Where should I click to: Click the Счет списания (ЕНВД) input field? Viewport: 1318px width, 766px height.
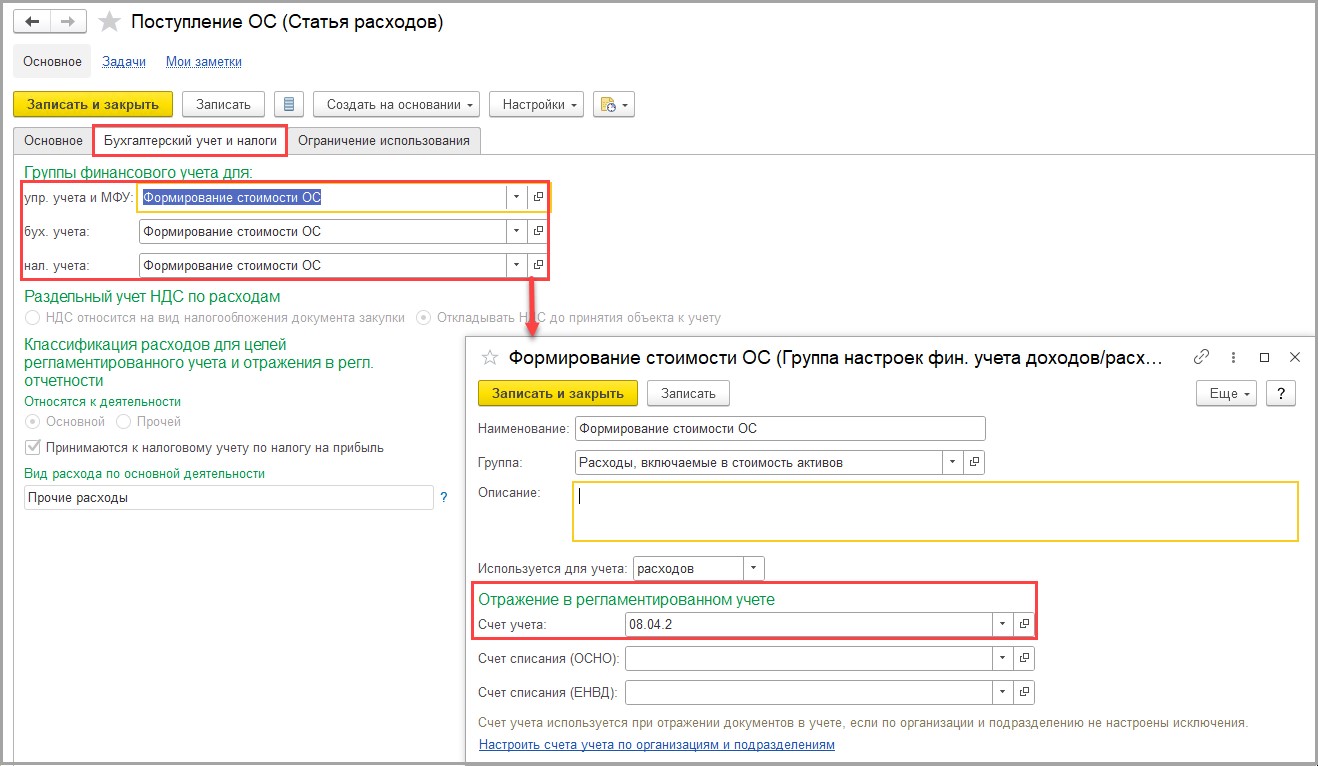click(x=808, y=692)
